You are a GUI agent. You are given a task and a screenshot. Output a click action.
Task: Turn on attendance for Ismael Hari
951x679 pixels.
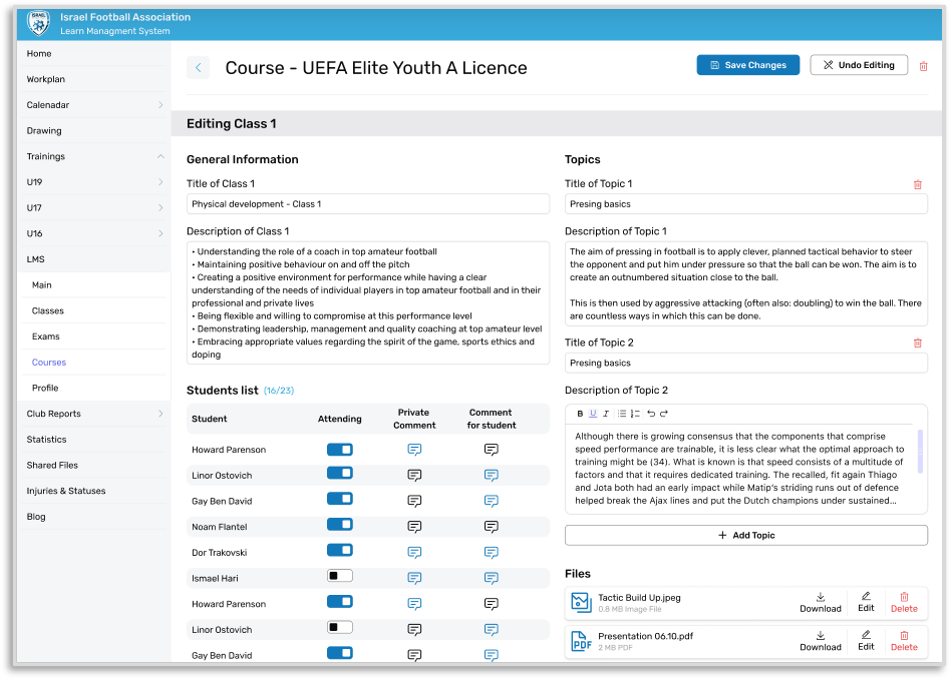tap(340, 576)
